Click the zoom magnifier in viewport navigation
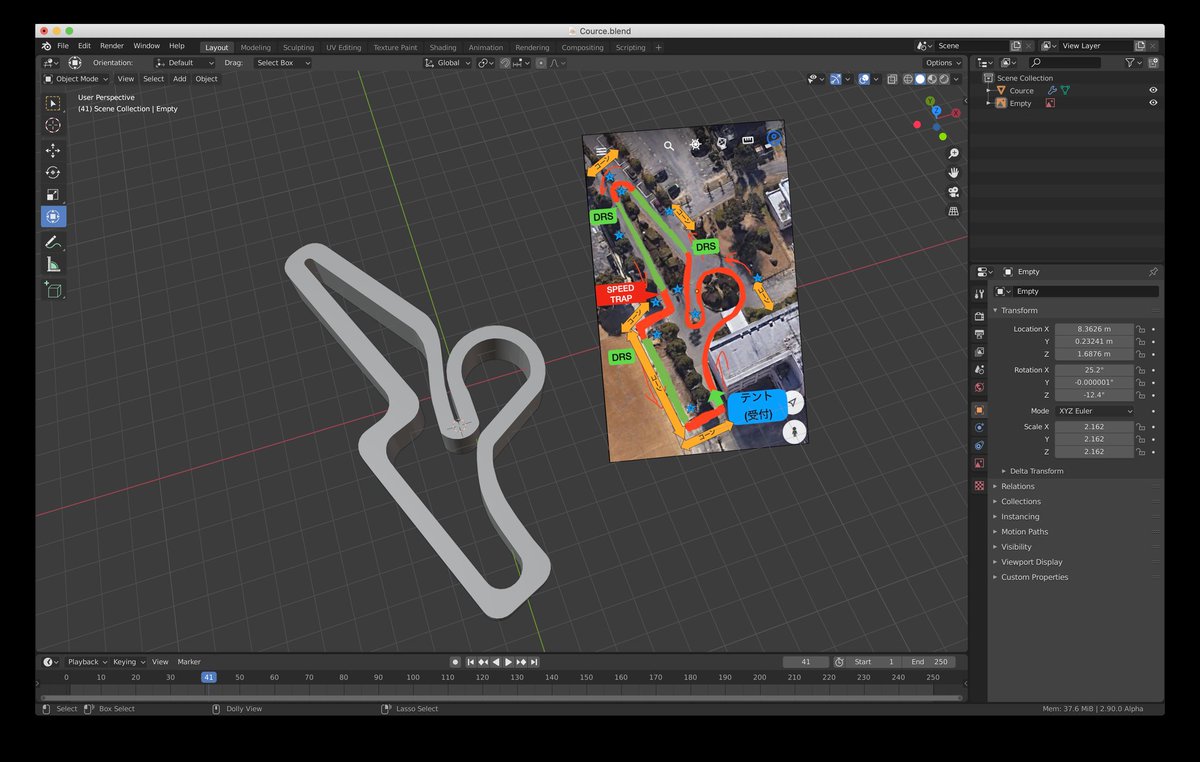Image resolution: width=1200 pixels, height=762 pixels. click(x=953, y=154)
